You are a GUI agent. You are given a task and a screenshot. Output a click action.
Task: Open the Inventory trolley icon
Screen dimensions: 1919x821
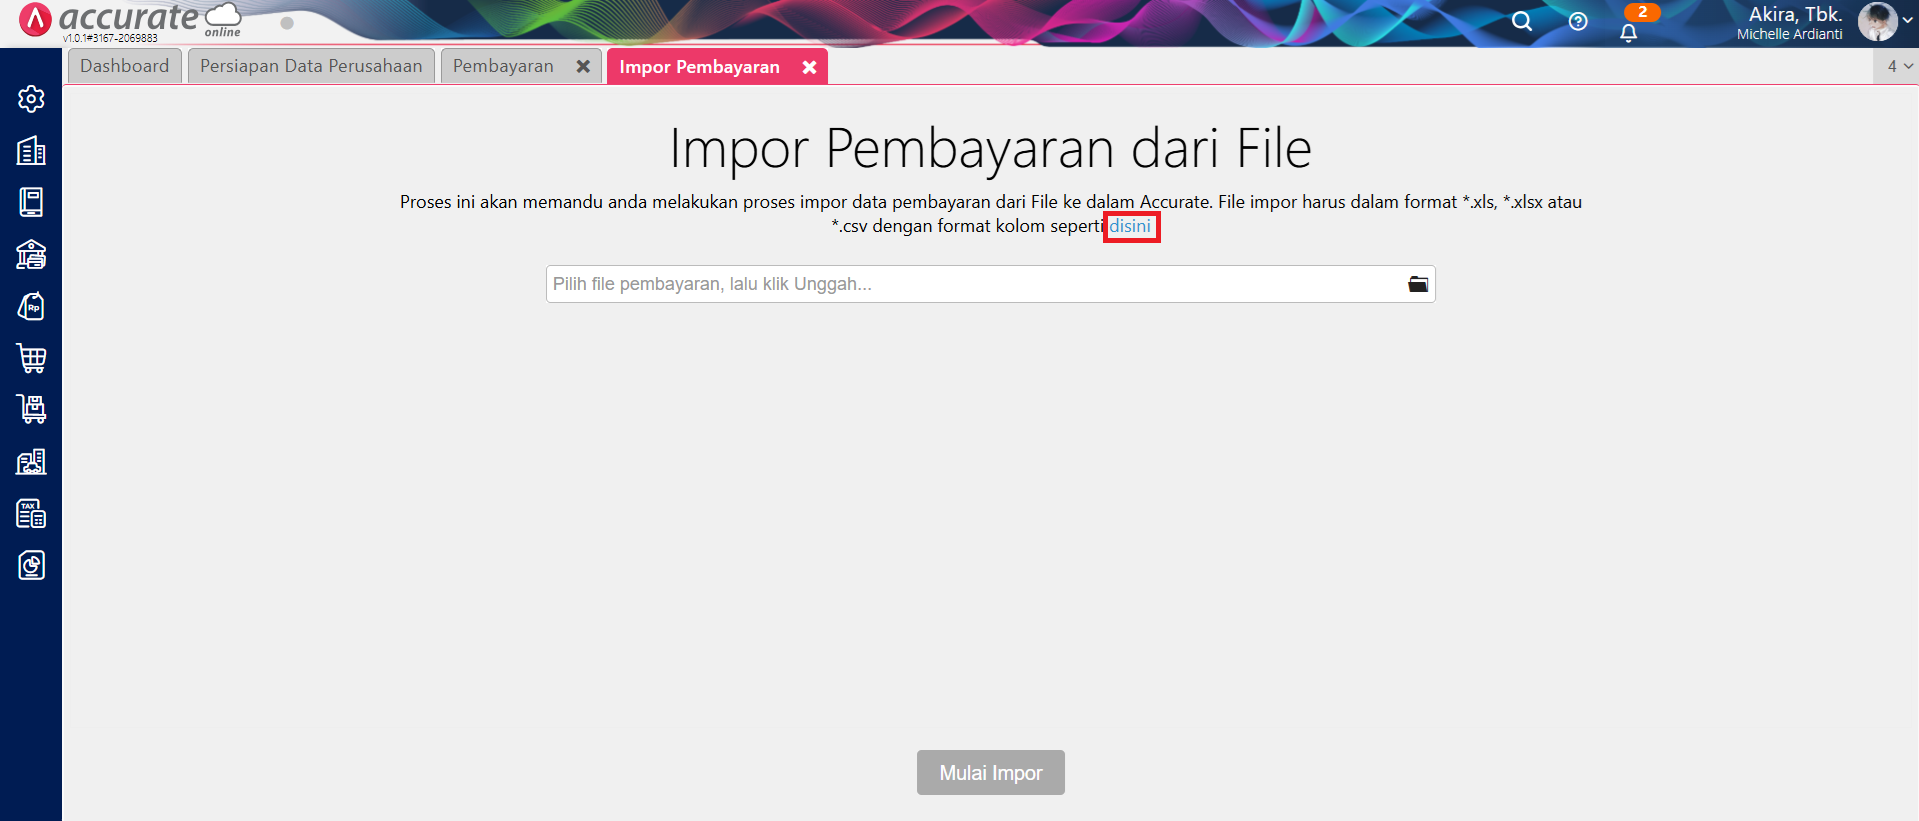[x=31, y=409]
